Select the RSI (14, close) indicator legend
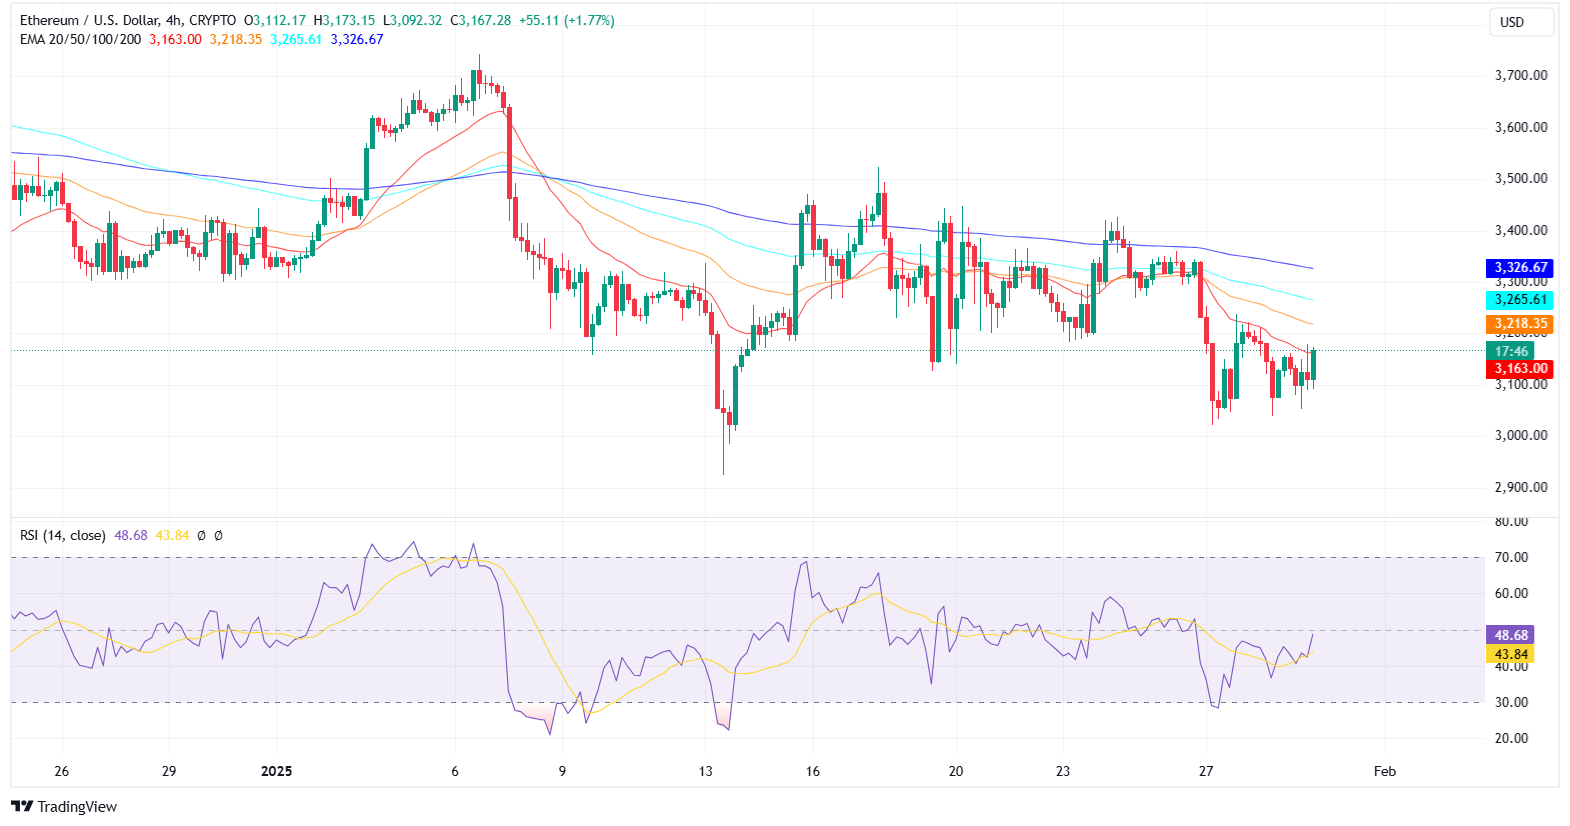1570x826 pixels. click(x=62, y=535)
